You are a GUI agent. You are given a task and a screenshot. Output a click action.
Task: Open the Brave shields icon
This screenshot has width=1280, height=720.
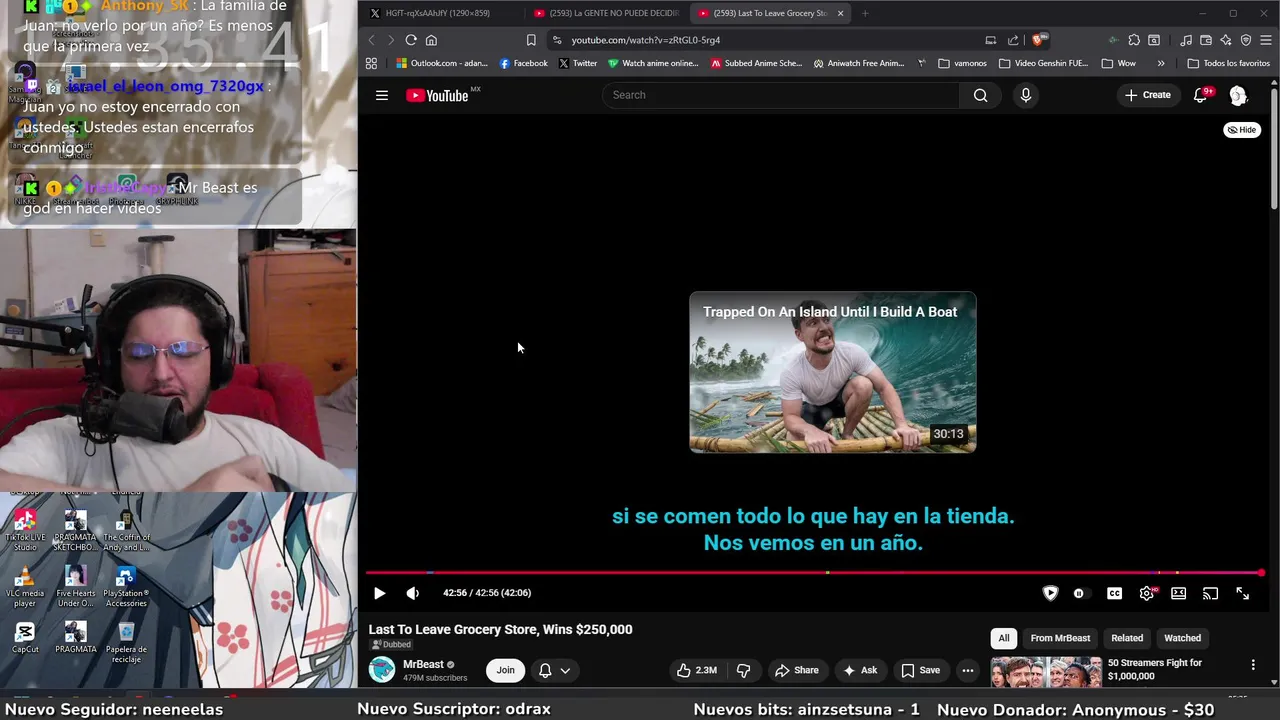tap(1038, 40)
